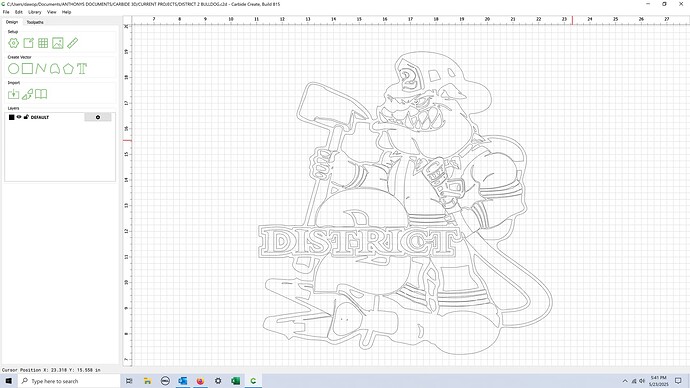The image size is (690, 388).
Task: Open the View menu
Action: pos(51,12)
